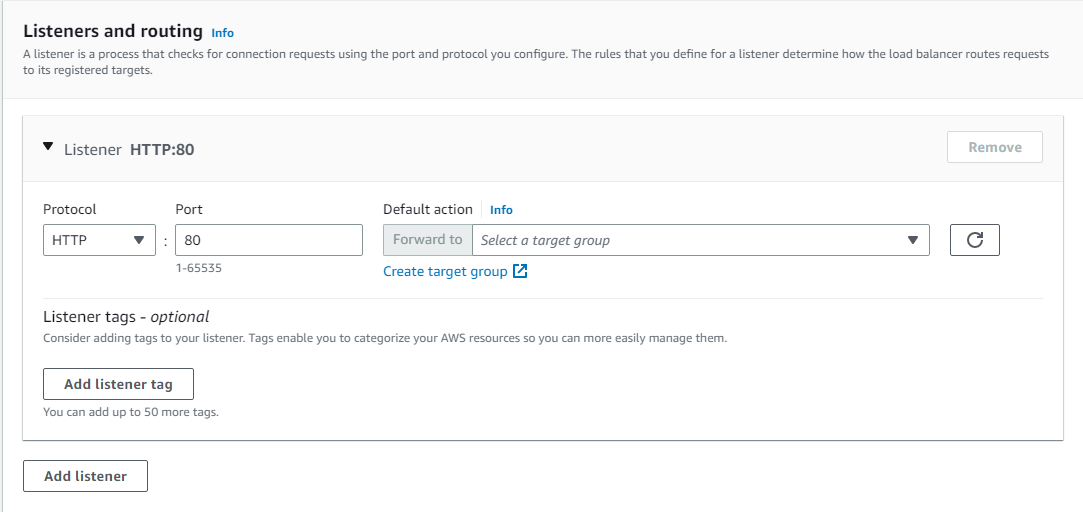Open Info next to Listeners and routing
This screenshot has width=1083, height=512.
pyautogui.click(x=222, y=32)
